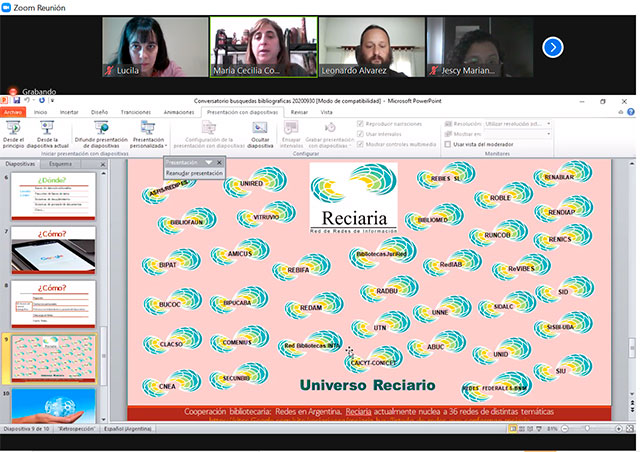This screenshot has width=640, height=452.
Task: Toggle Reproducir narraciones checkbox
Action: click(360, 123)
